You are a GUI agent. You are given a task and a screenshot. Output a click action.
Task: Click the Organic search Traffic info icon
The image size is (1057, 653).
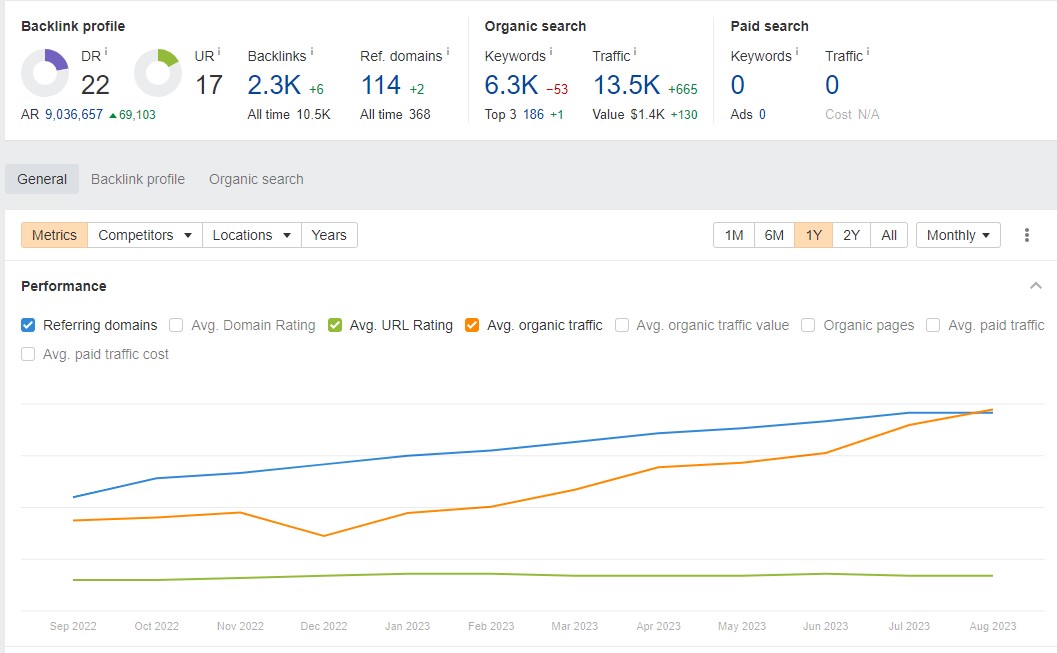[x=635, y=51]
